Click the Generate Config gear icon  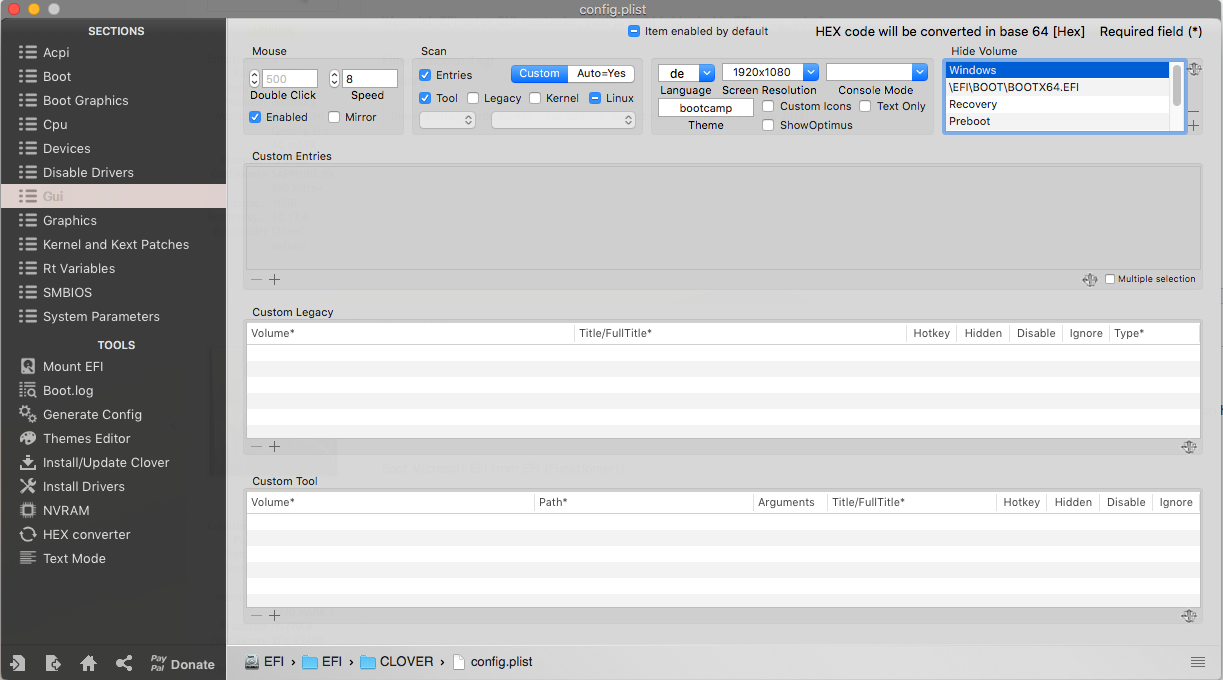tap(28, 414)
